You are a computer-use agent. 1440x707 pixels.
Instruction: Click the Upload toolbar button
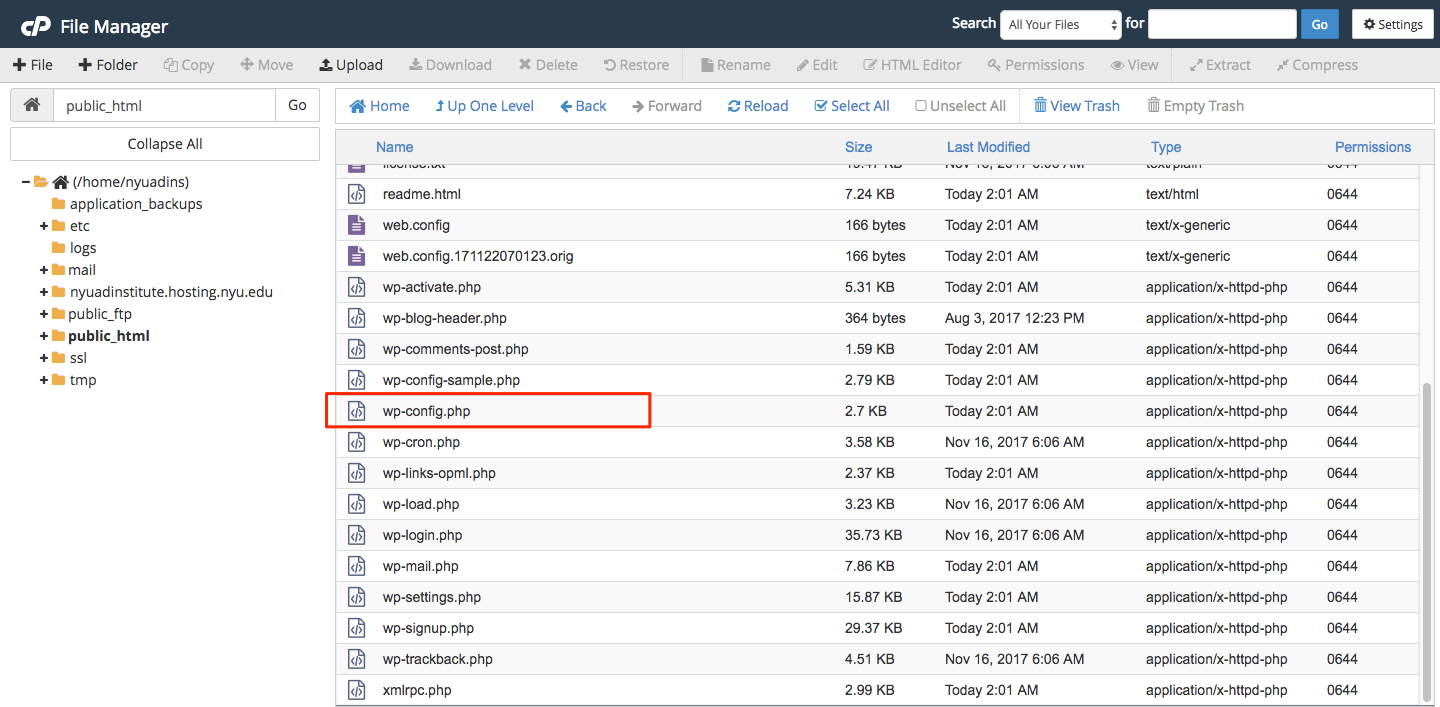click(x=351, y=65)
